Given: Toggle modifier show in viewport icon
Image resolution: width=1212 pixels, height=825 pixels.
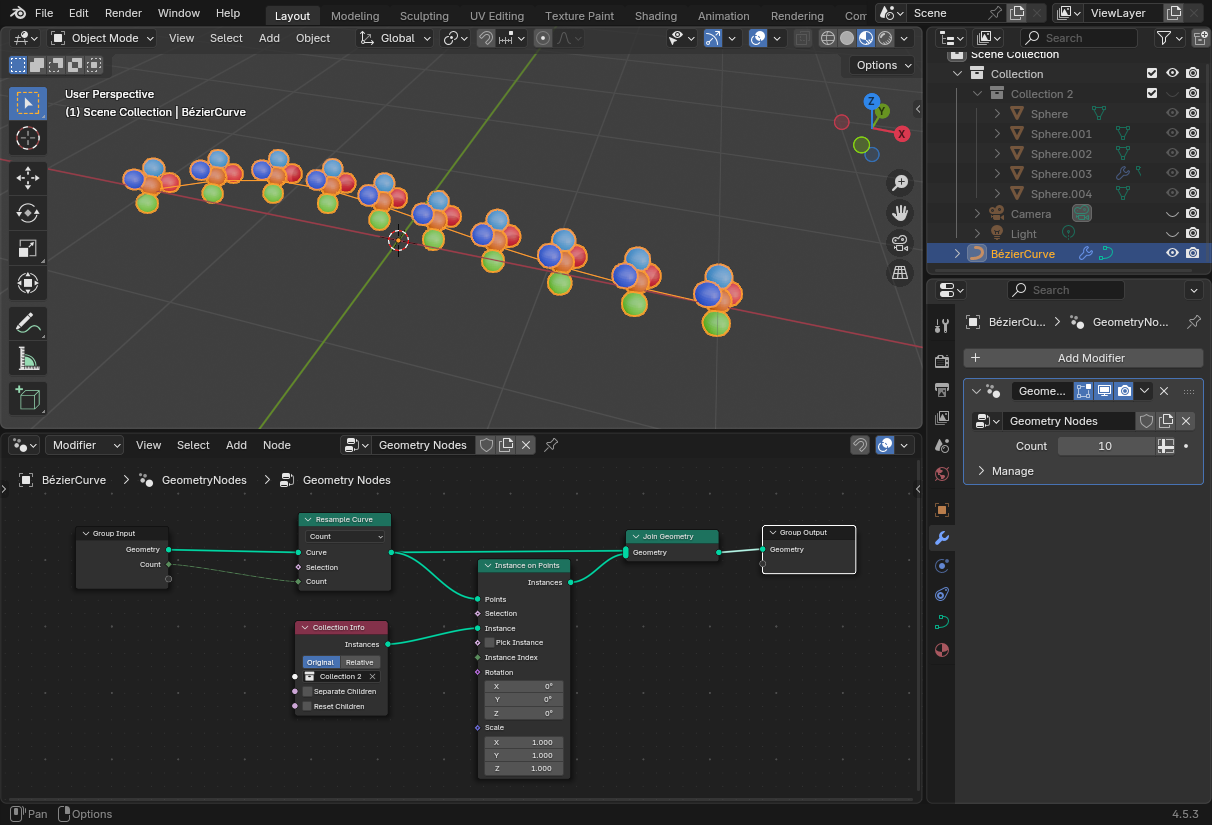Looking at the screenshot, I should pyautogui.click(x=1104, y=391).
